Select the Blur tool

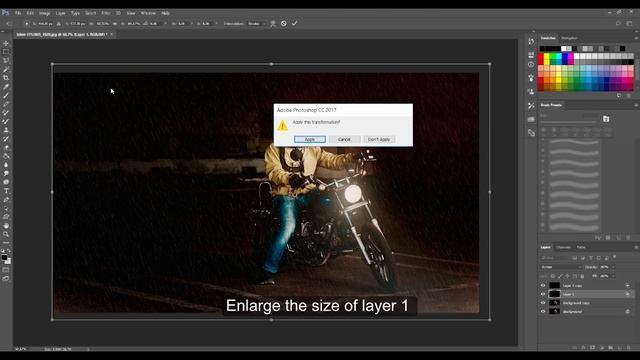click(x=6, y=164)
